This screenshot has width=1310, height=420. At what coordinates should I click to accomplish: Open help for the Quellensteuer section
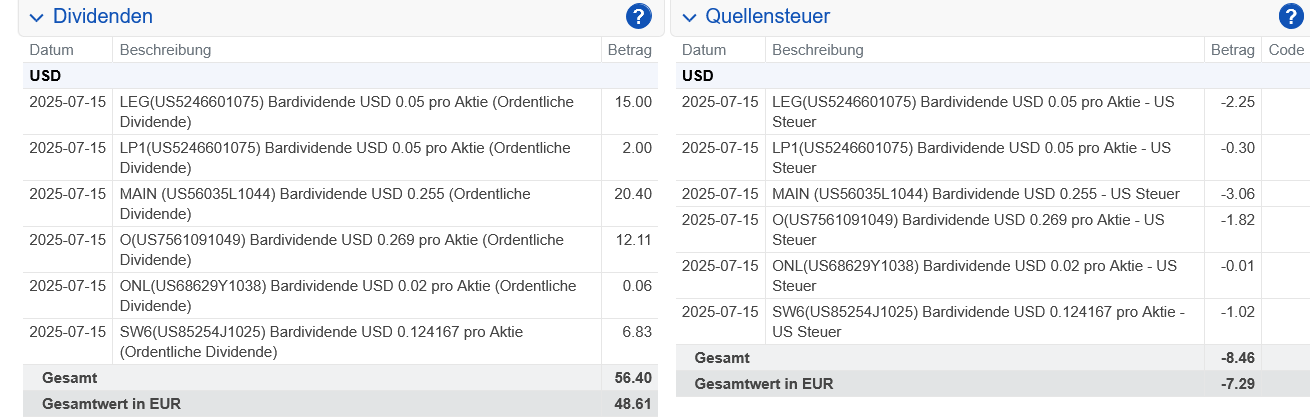click(1291, 16)
